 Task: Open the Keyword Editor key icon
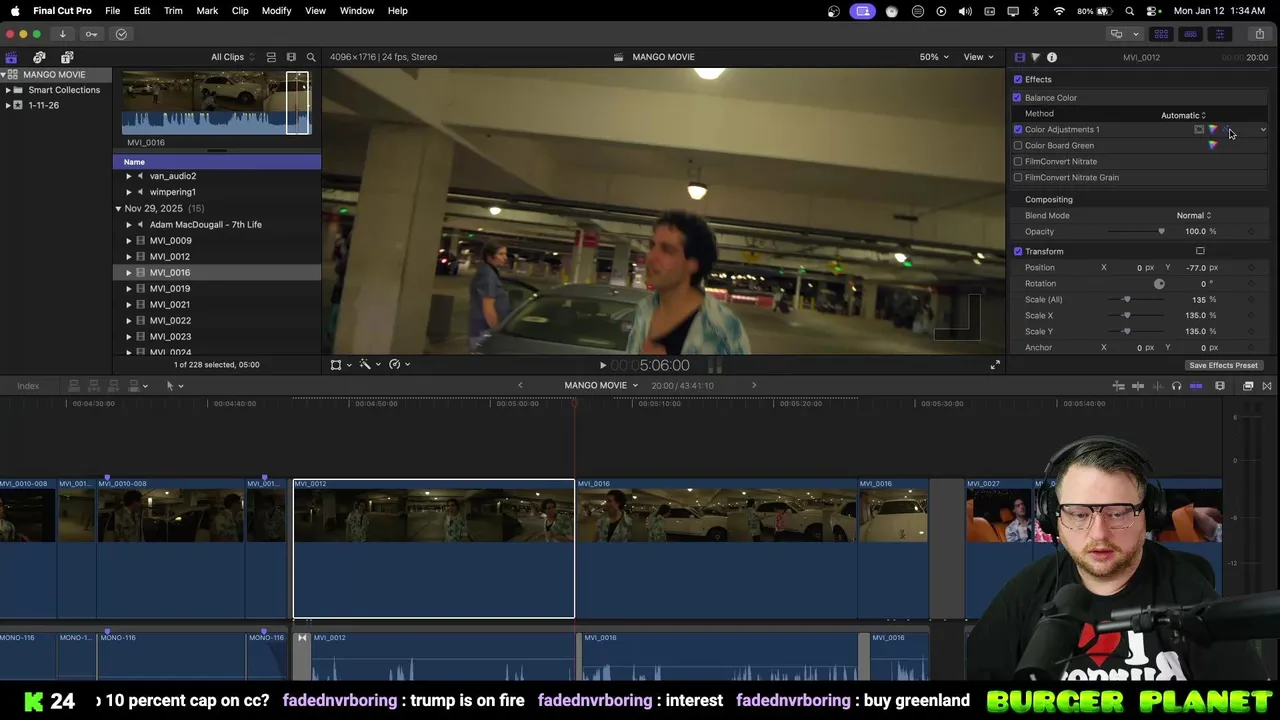(x=91, y=34)
